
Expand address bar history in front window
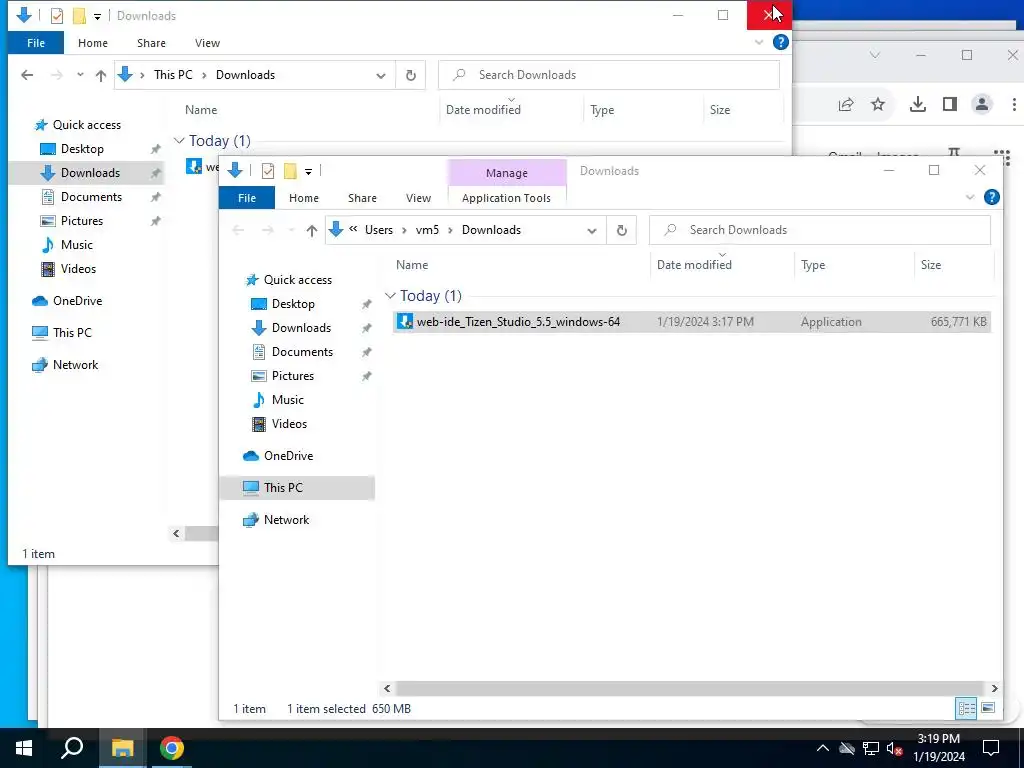pyautogui.click(x=592, y=230)
